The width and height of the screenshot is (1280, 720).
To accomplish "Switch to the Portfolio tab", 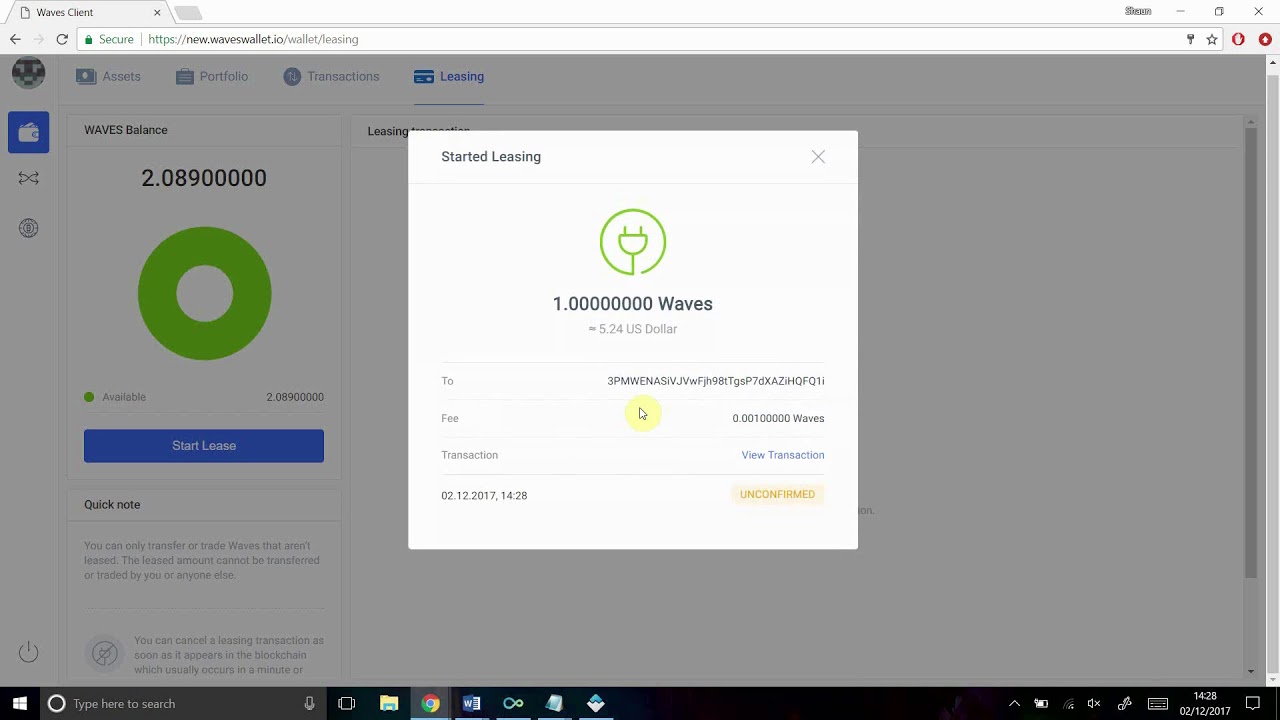I will 211,76.
